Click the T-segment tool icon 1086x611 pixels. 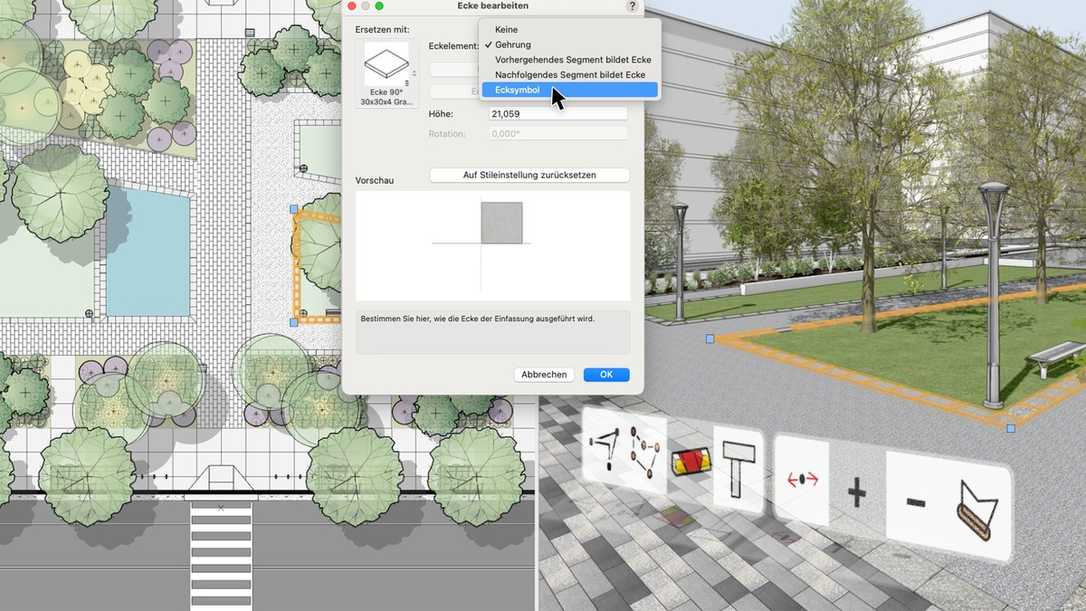click(738, 468)
